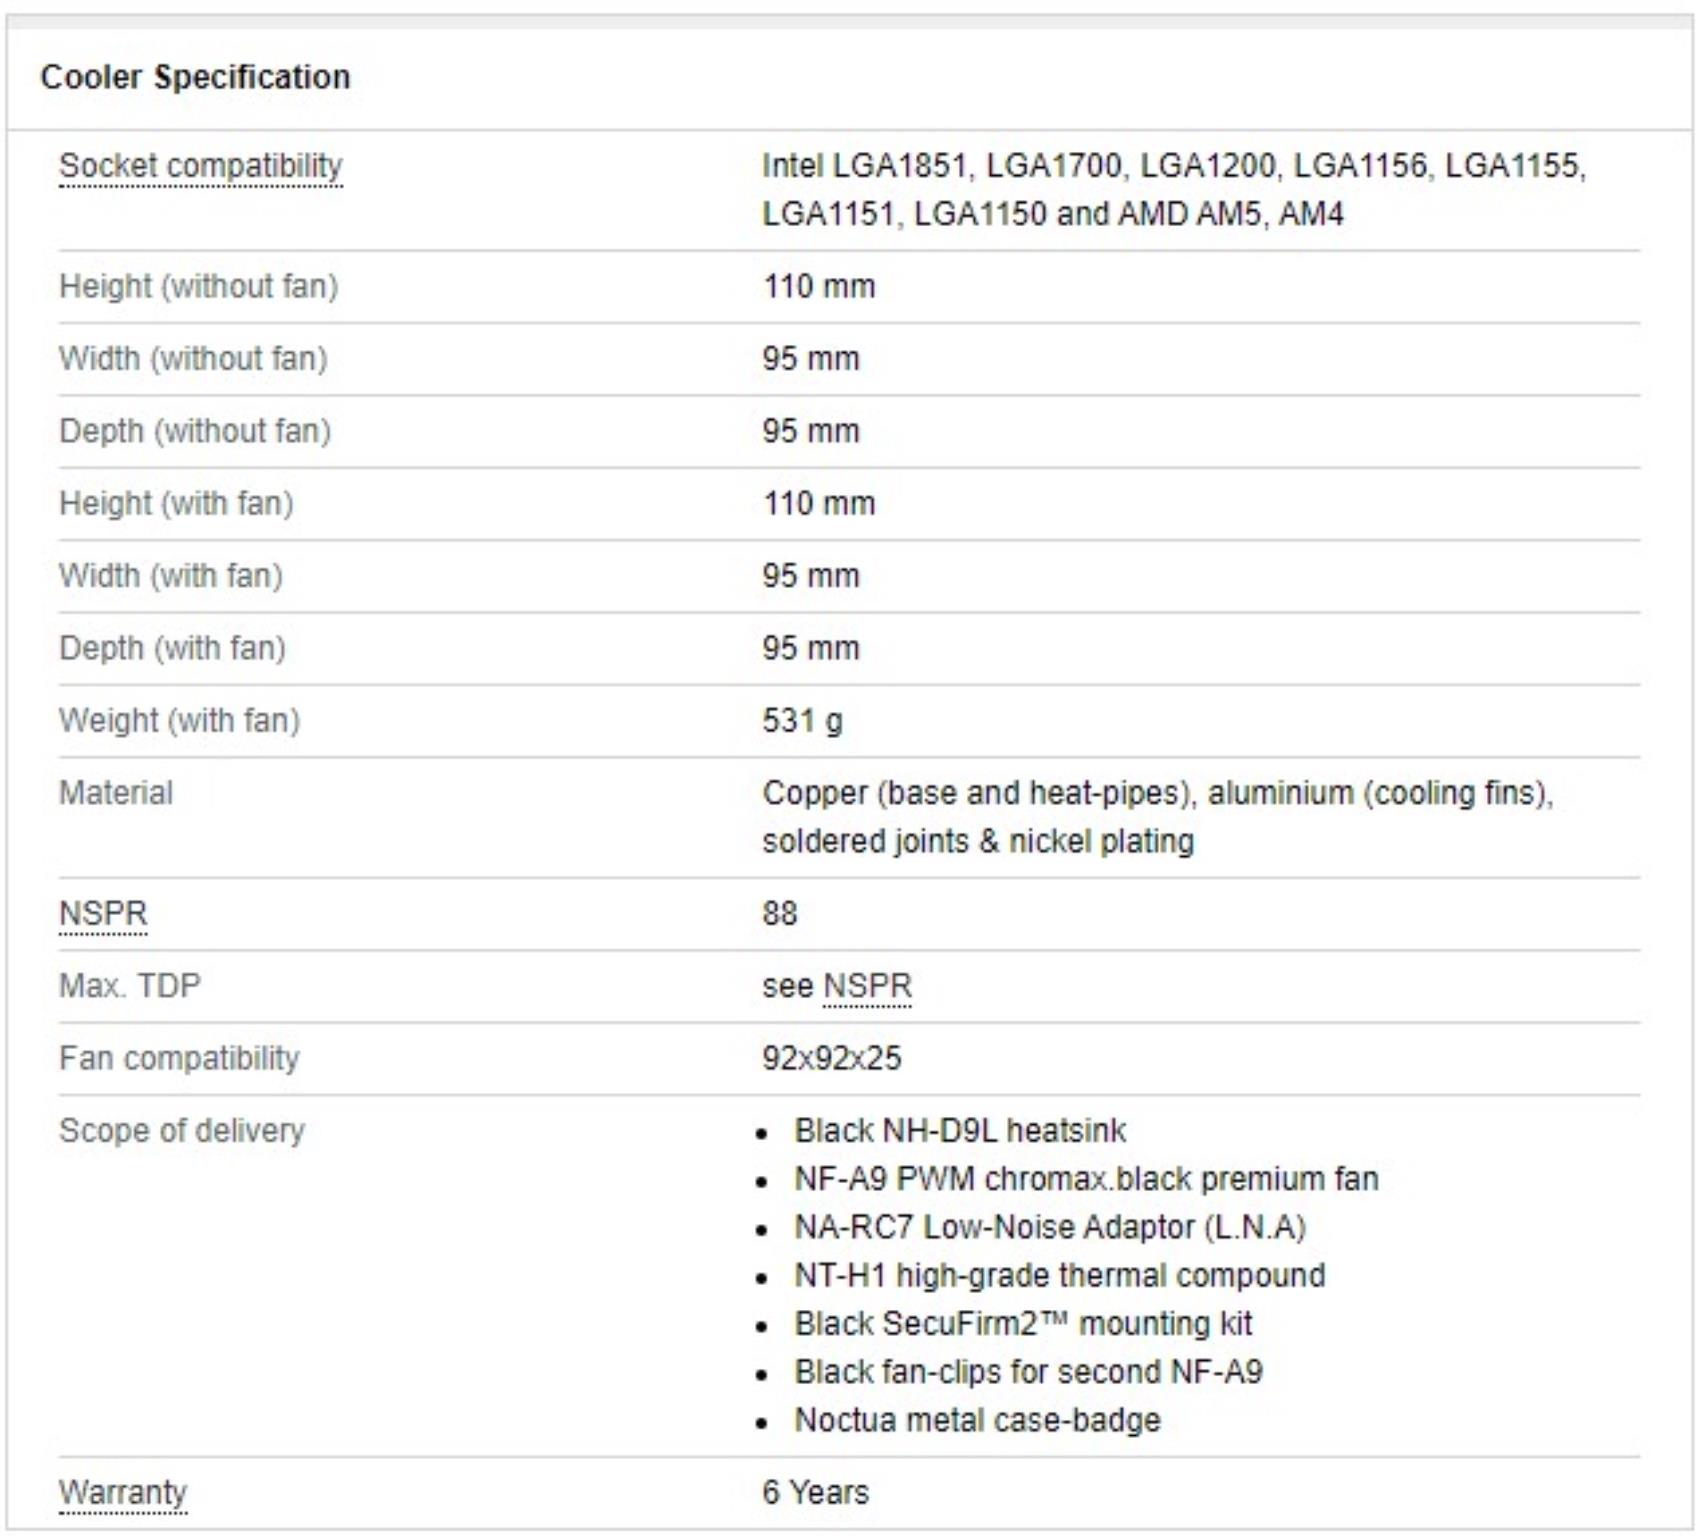Click the 531 g weight value
The width and height of the screenshot is (1705, 1536).
(802, 720)
